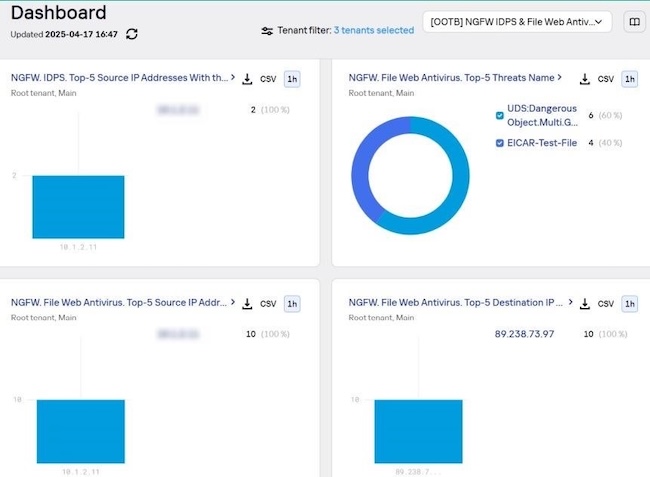Export Antivirus Top-5 Source IP widget as CSV
650x477 pixels.
268,304
